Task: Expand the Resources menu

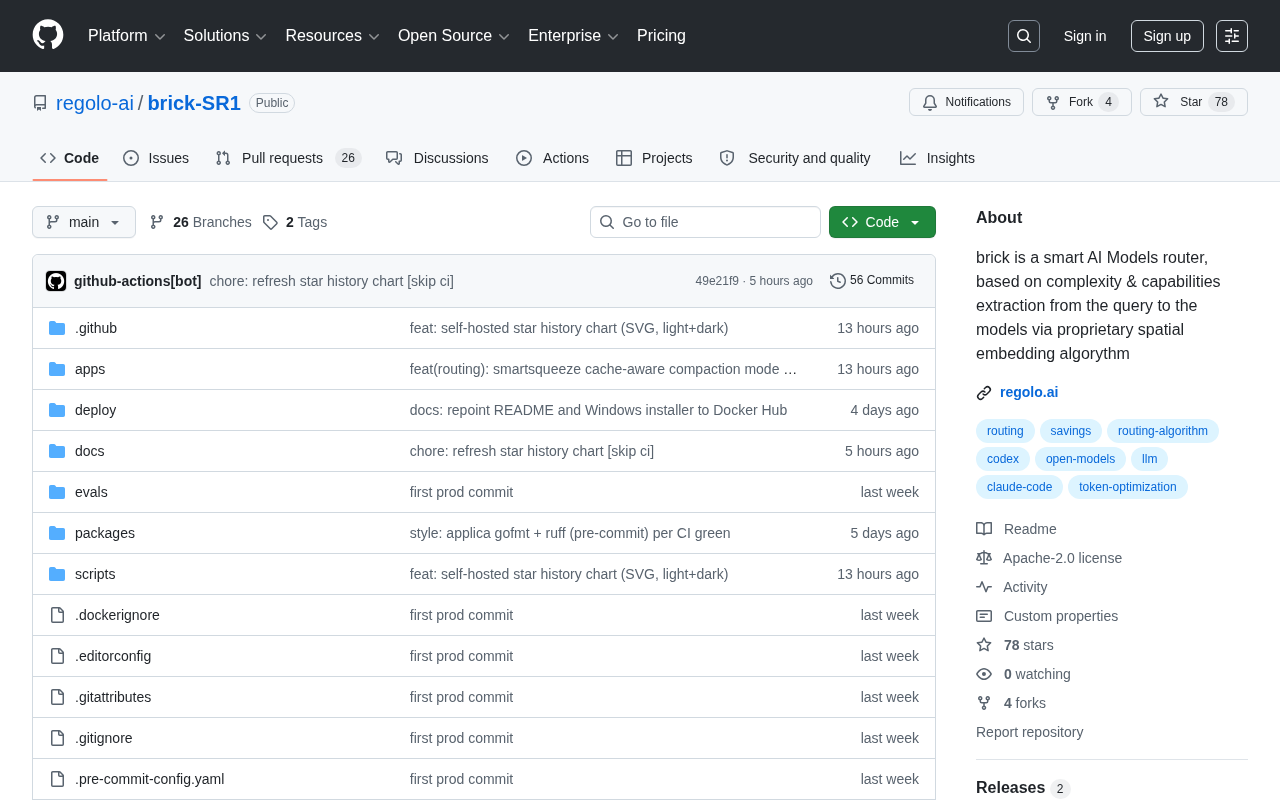Action: pyautogui.click(x=333, y=36)
